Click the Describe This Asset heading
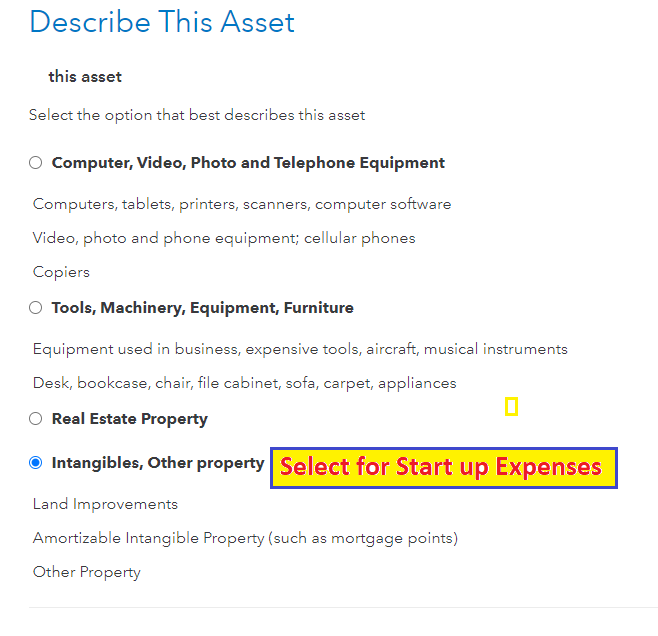 point(162,22)
